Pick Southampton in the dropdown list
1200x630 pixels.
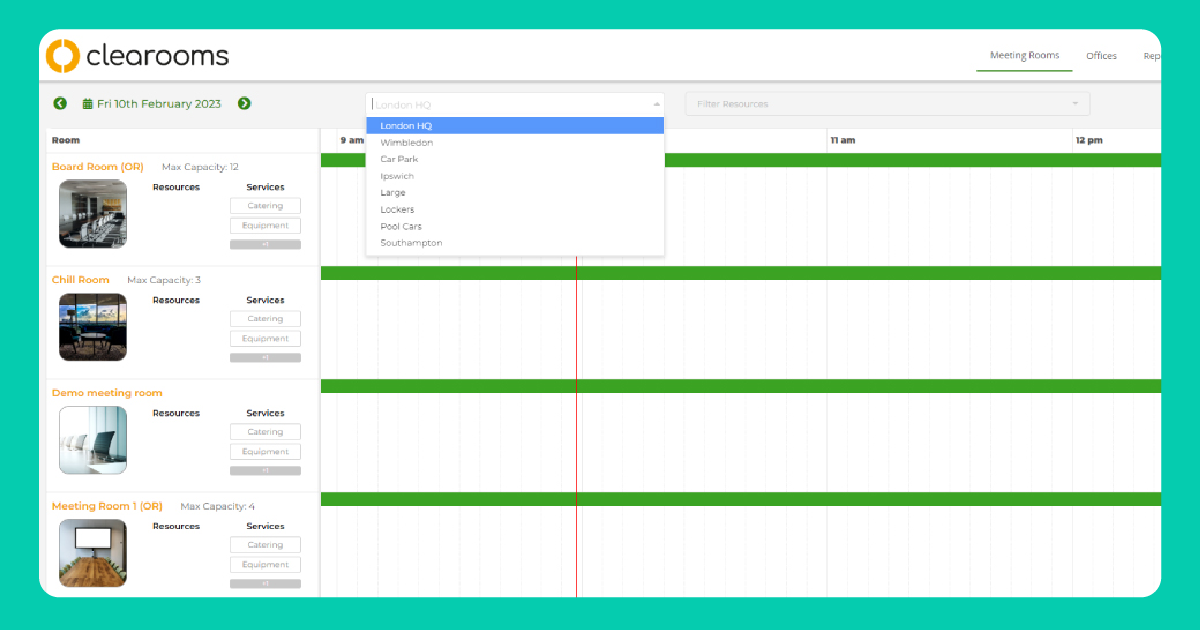(x=411, y=243)
